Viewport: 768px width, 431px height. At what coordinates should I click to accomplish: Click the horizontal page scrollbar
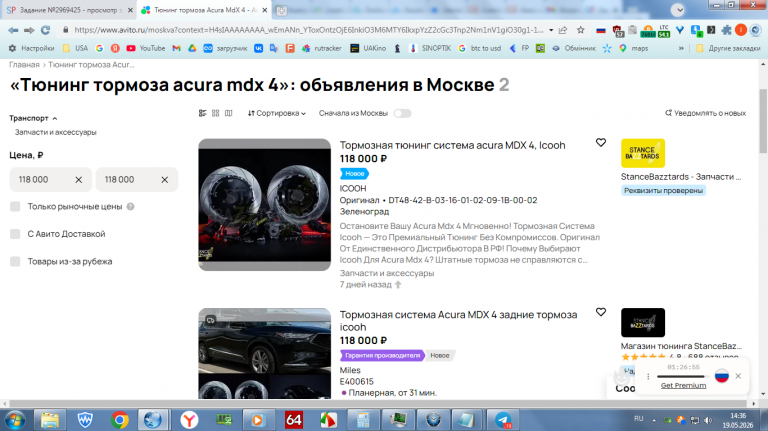[x=377, y=404]
